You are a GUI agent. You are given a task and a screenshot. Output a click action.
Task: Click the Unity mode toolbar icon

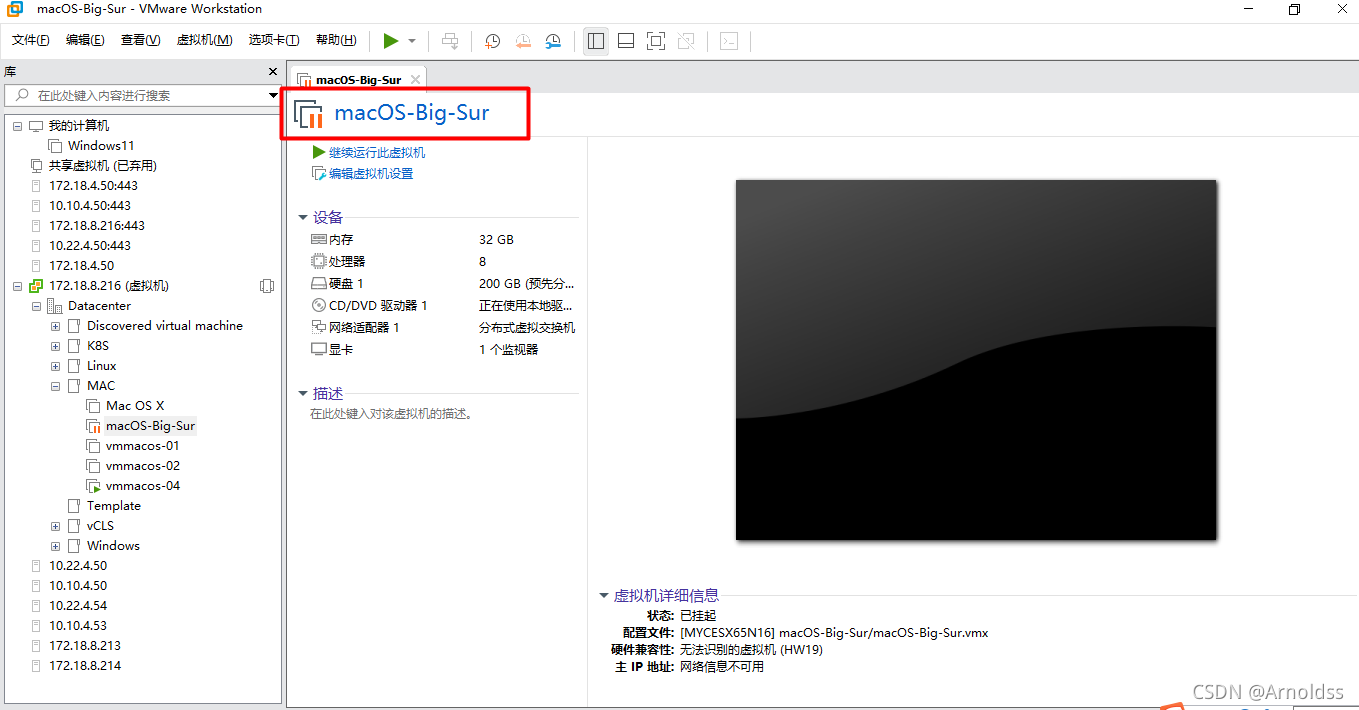686,41
